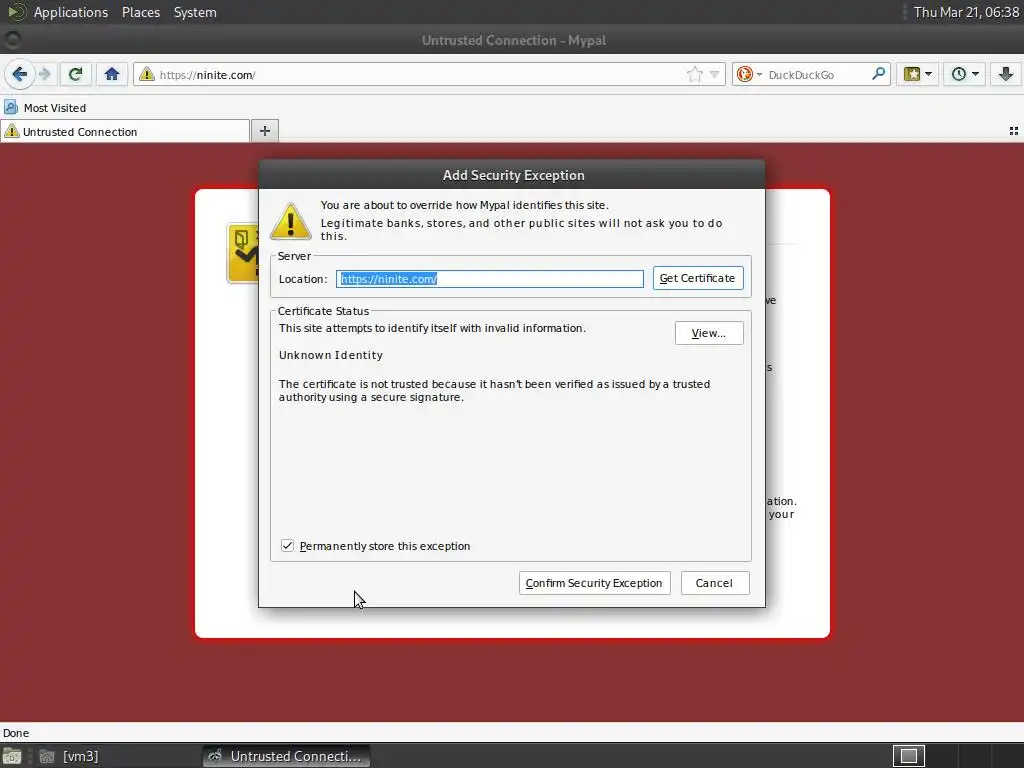The height and width of the screenshot is (768, 1024).
Task: Open the downloads arrow button
Action: pos(1006,74)
